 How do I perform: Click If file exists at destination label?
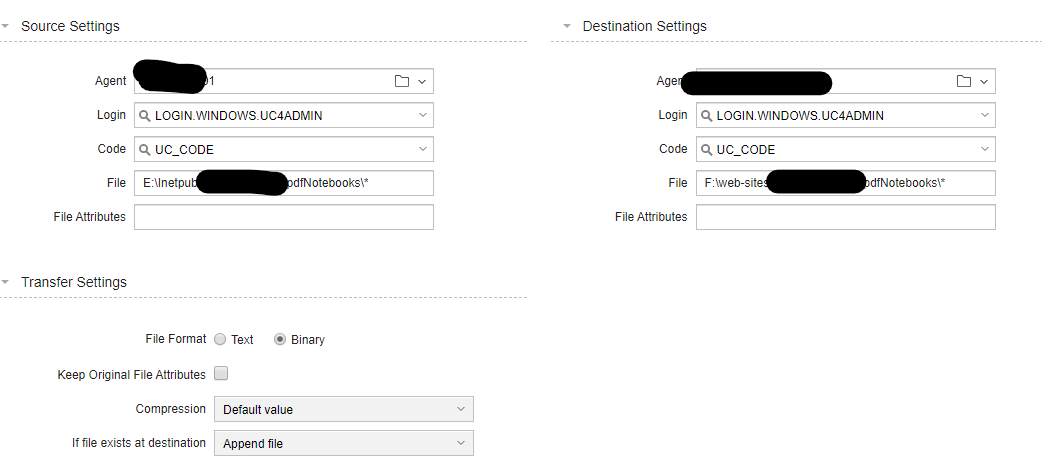click(140, 443)
